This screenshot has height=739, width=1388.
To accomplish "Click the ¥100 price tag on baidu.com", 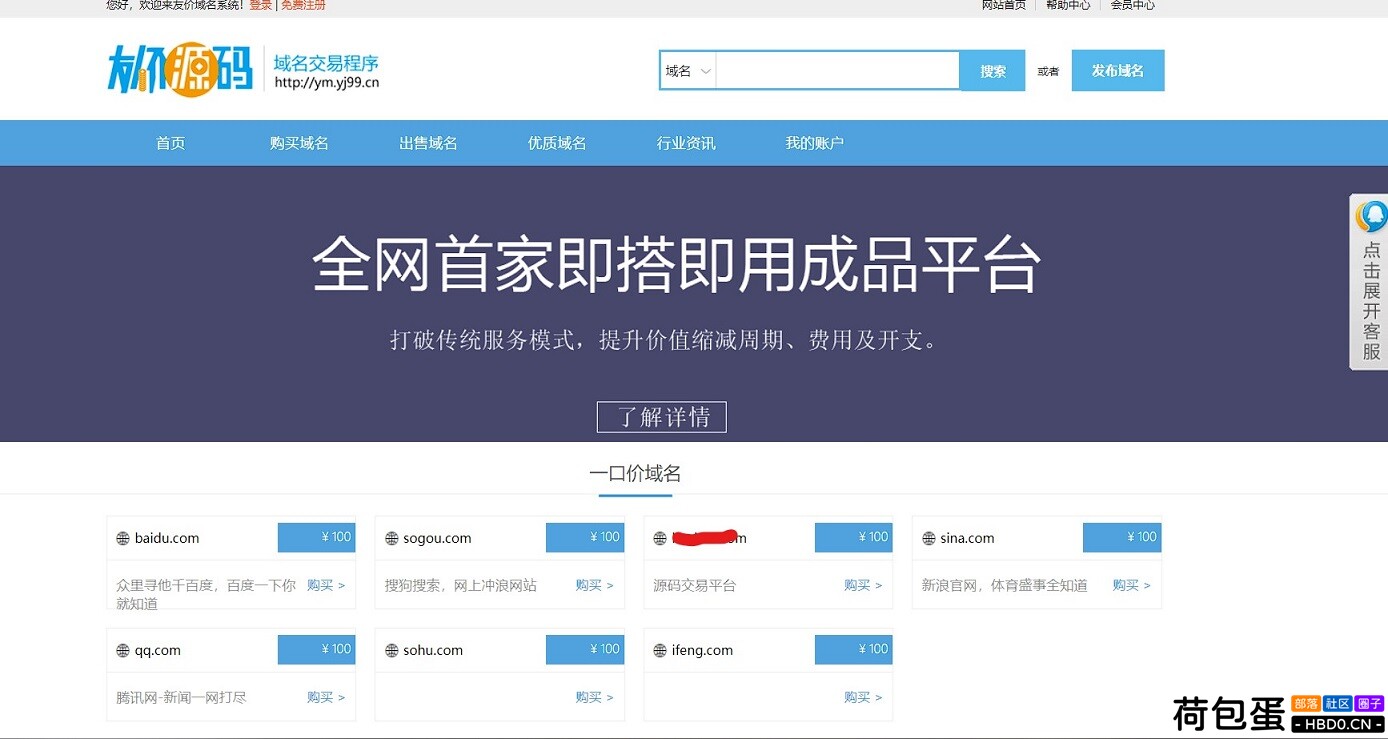I will [316, 537].
